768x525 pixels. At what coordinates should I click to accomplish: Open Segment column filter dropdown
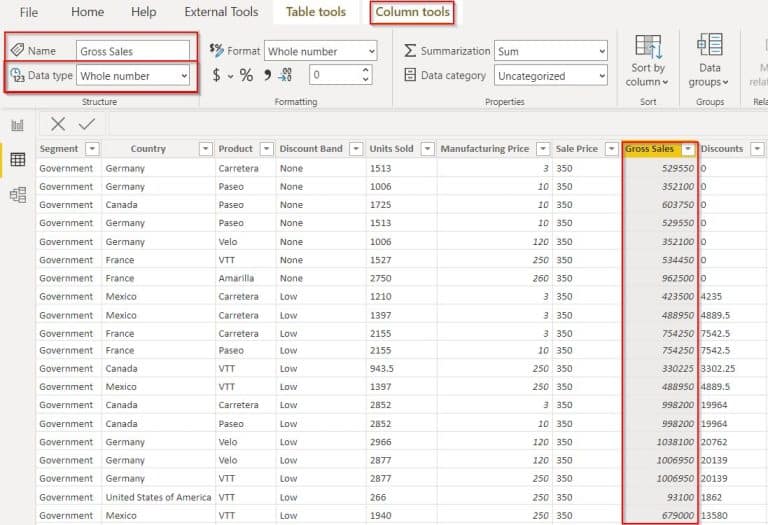tap(92, 148)
